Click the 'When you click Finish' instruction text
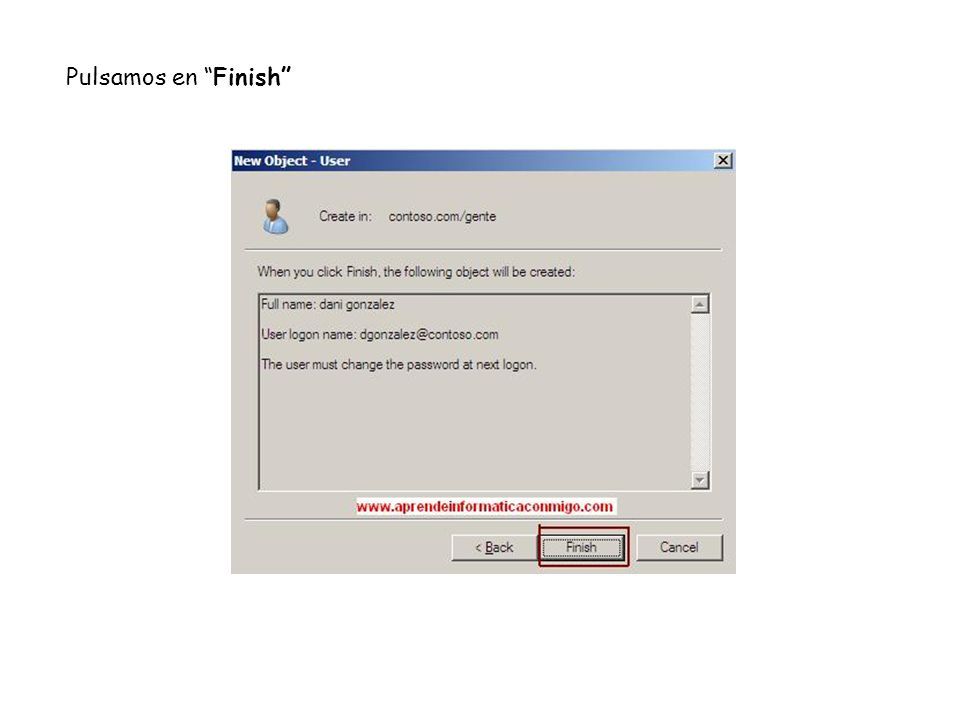 pyautogui.click(x=416, y=272)
